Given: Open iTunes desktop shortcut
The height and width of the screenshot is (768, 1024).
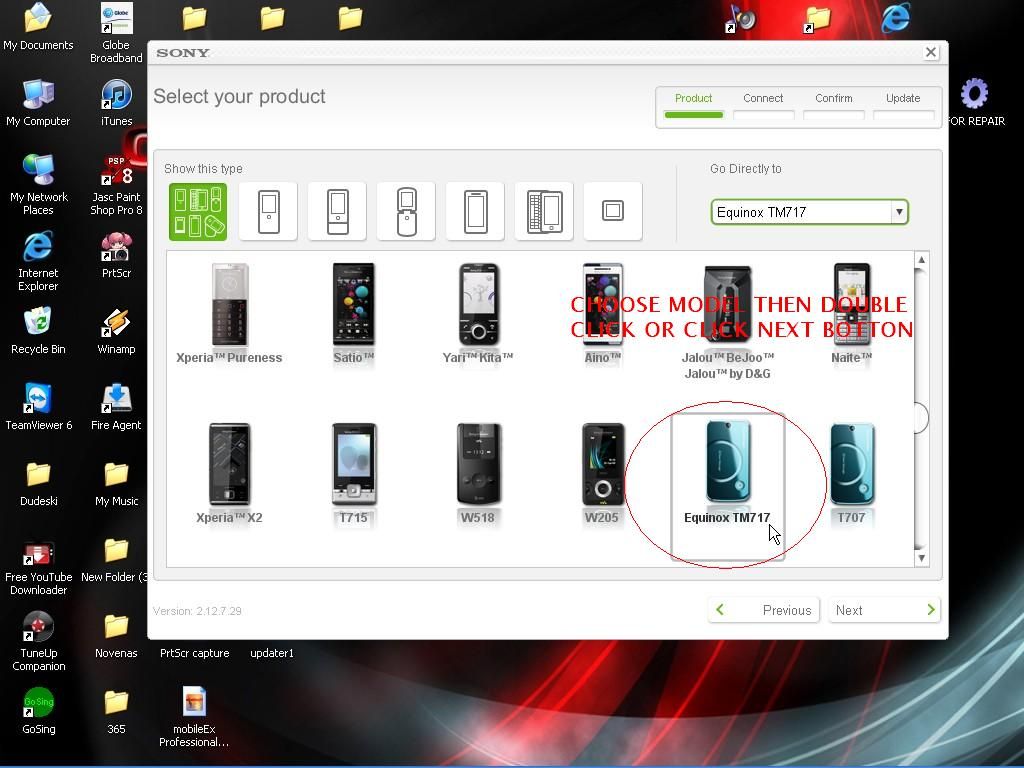Looking at the screenshot, I should 116,102.
